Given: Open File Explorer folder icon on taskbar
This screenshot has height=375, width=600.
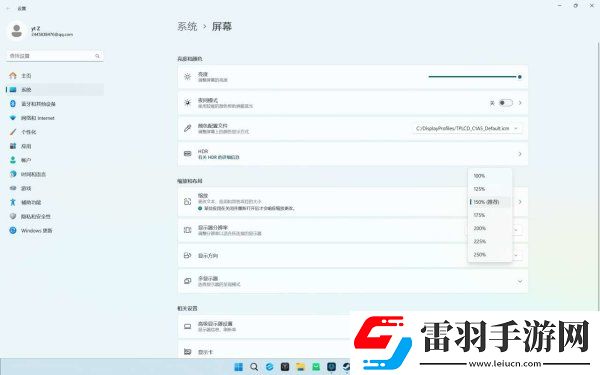Looking at the screenshot, I should [x=300, y=367].
